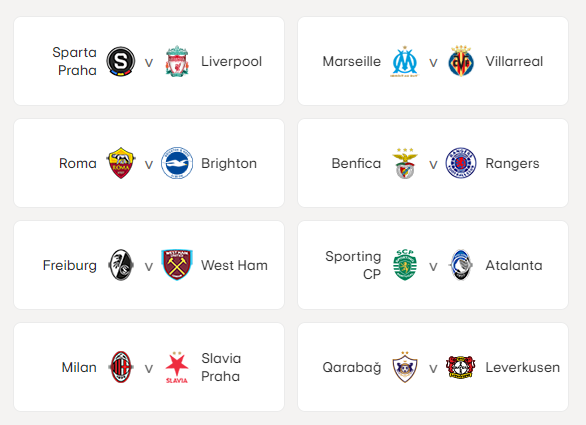Click the Brighton team name
Image resolution: width=586 pixels, height=425 pixels.
coord(229,163)
